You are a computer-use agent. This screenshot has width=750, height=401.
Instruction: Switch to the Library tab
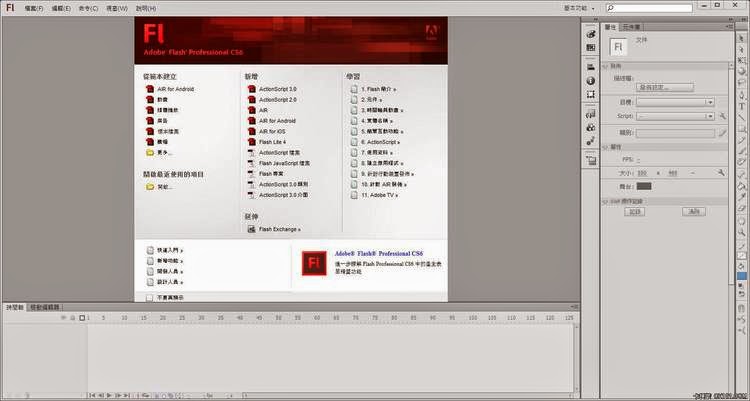[630, 27]
